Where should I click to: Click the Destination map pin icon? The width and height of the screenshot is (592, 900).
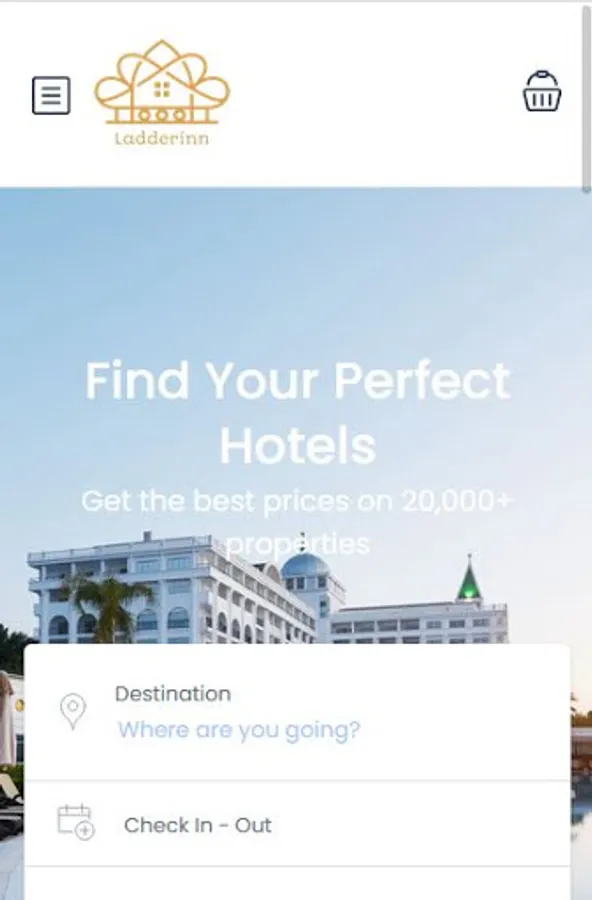(73, 711)
